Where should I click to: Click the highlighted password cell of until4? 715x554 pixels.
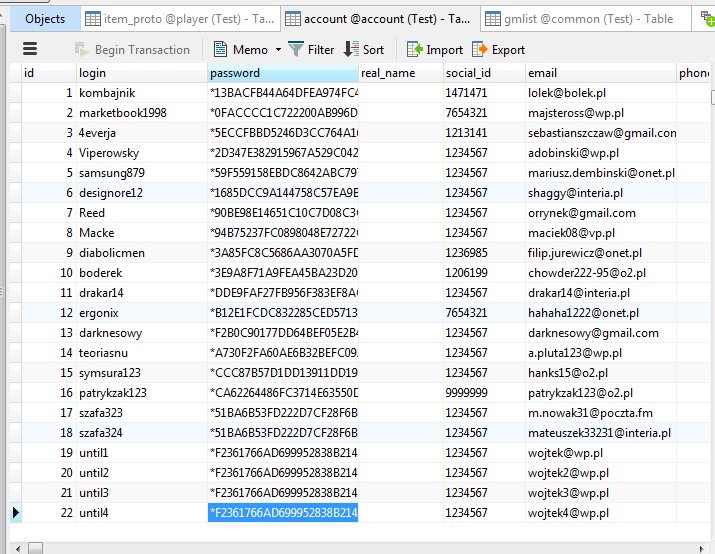click(x=283, y=513)
